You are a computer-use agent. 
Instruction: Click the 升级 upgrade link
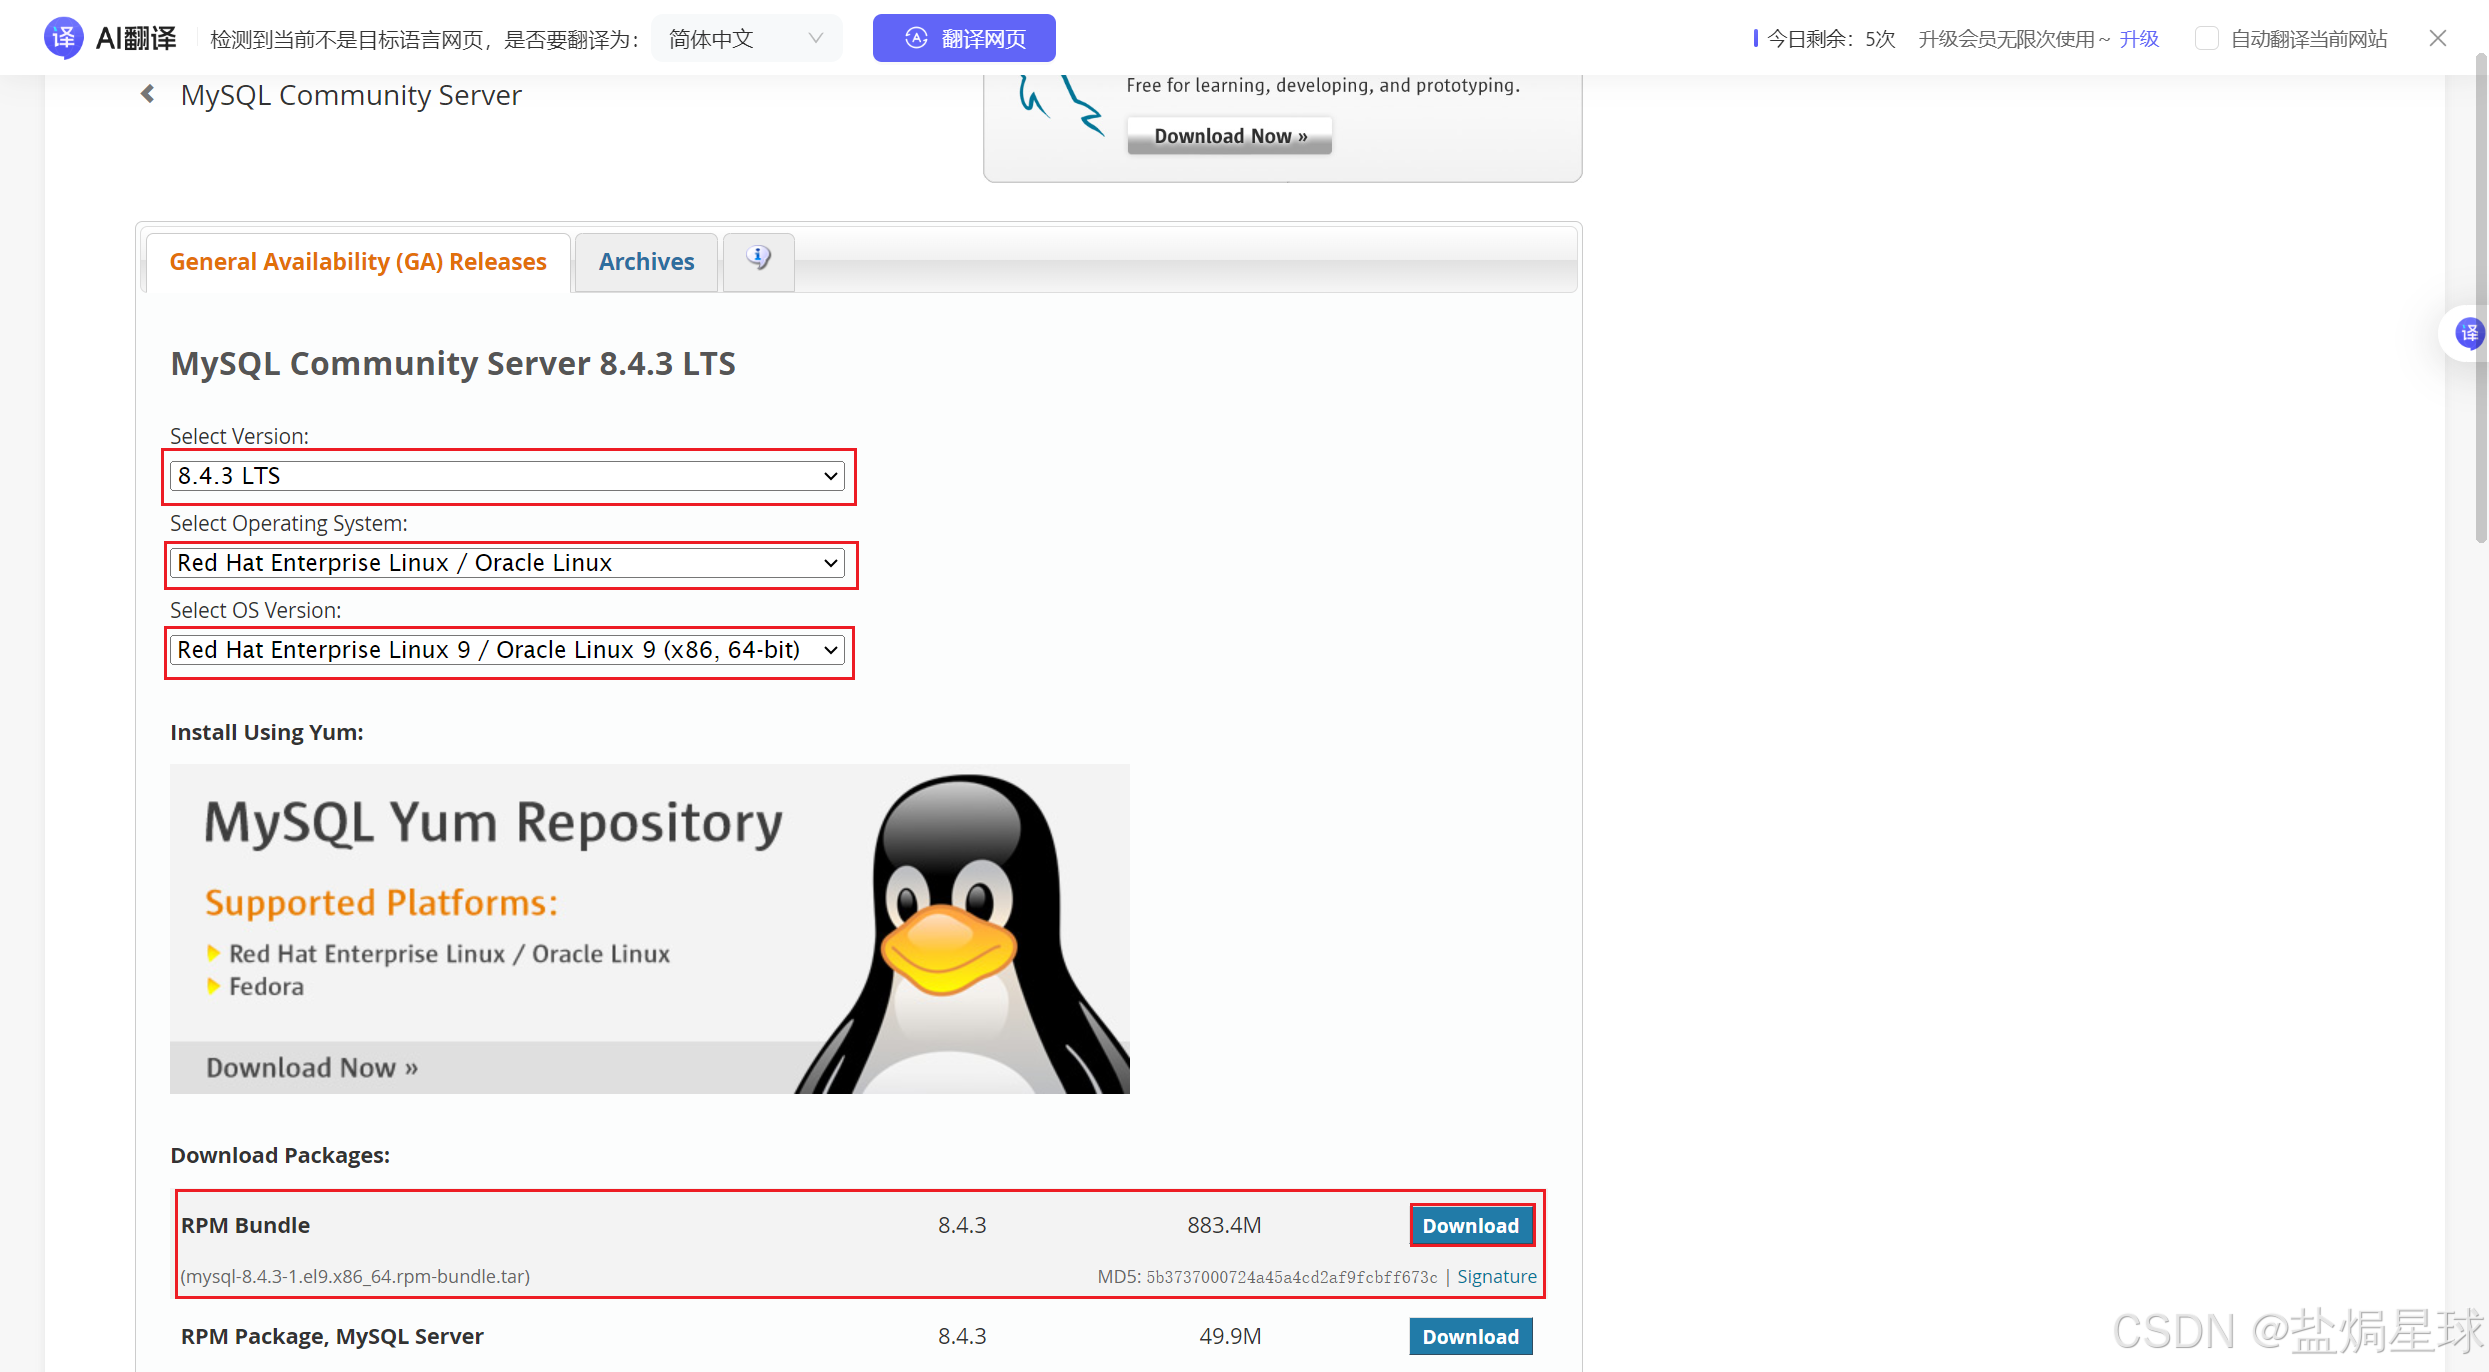pos(2139,39)
